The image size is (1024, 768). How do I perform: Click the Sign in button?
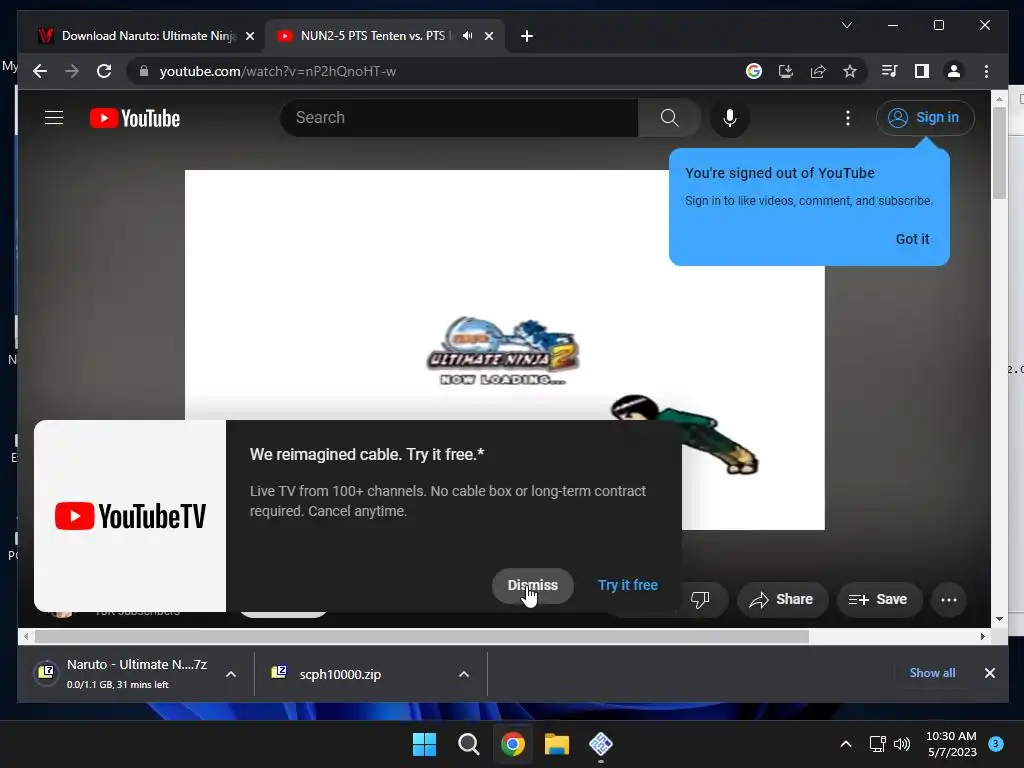[x=925, y=118]
